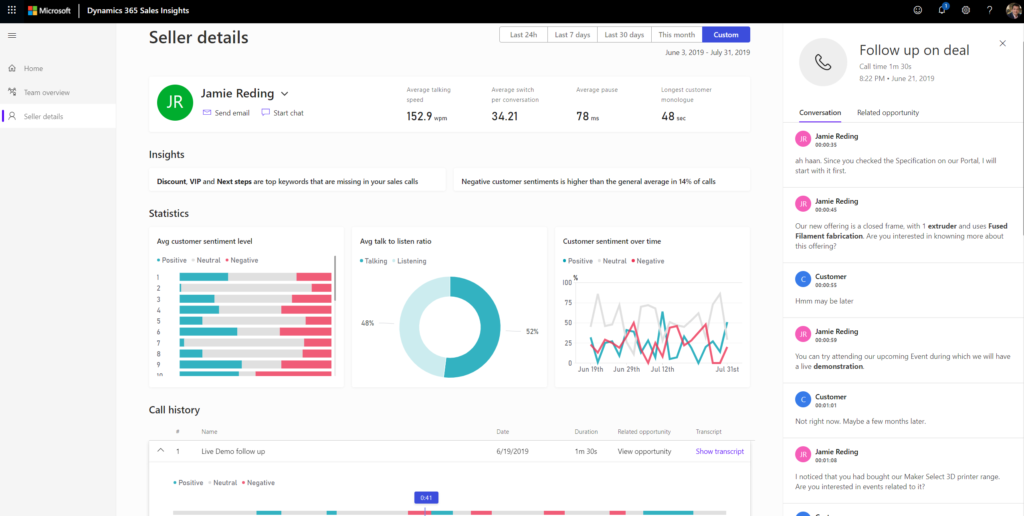Viewport: 1024px width, 516px height.
Task: Open the app launcher waffle icon
Action: pos(11,10)
